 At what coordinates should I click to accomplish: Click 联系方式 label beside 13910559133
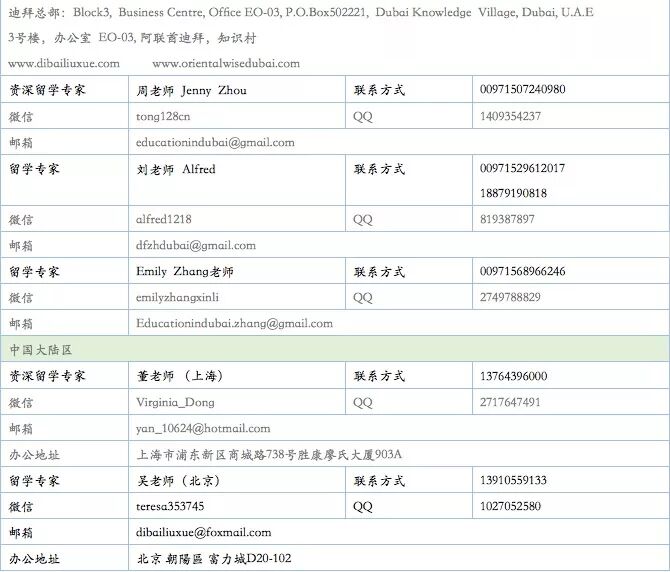coord(379,481)
